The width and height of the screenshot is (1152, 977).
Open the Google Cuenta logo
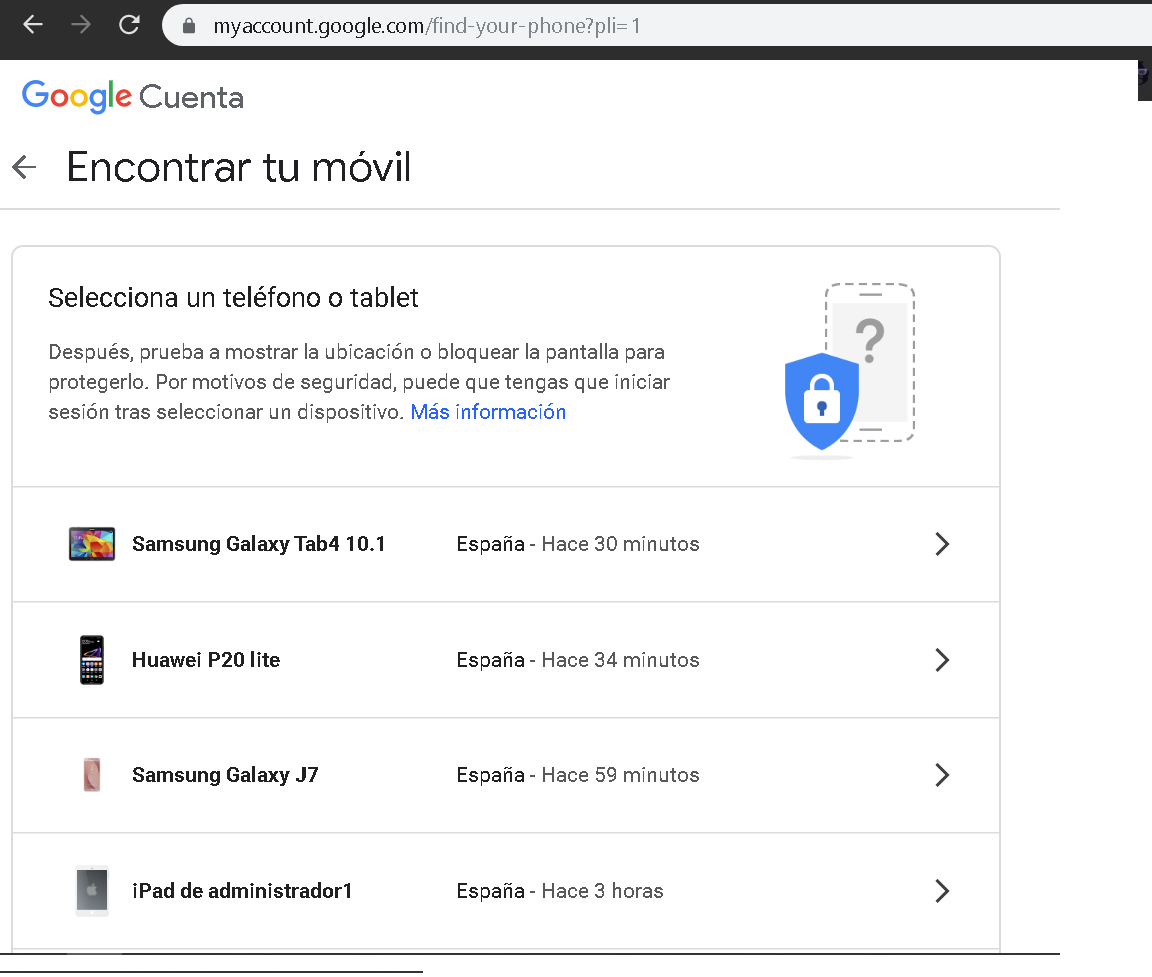point(132,96)
